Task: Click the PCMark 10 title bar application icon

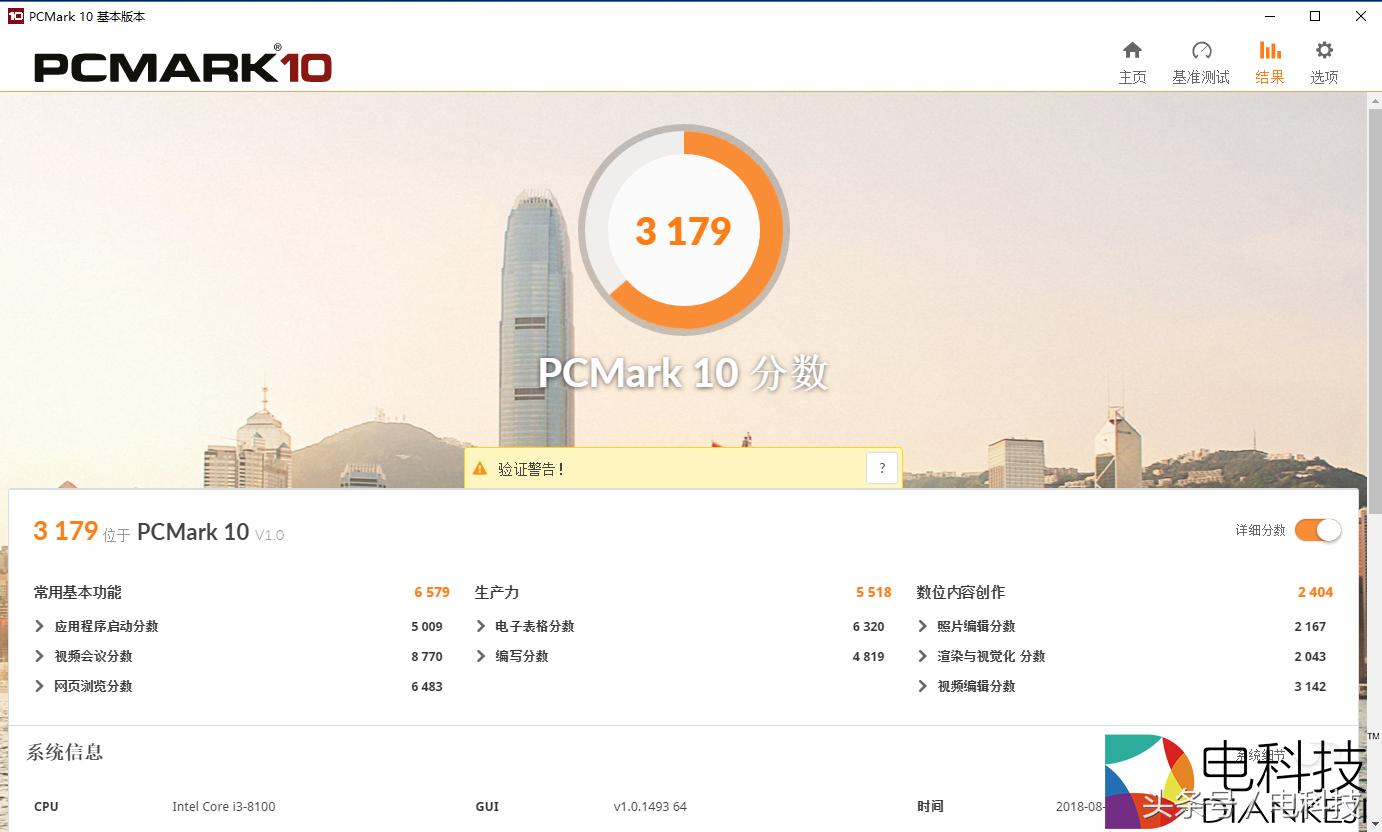Action: 12,16
